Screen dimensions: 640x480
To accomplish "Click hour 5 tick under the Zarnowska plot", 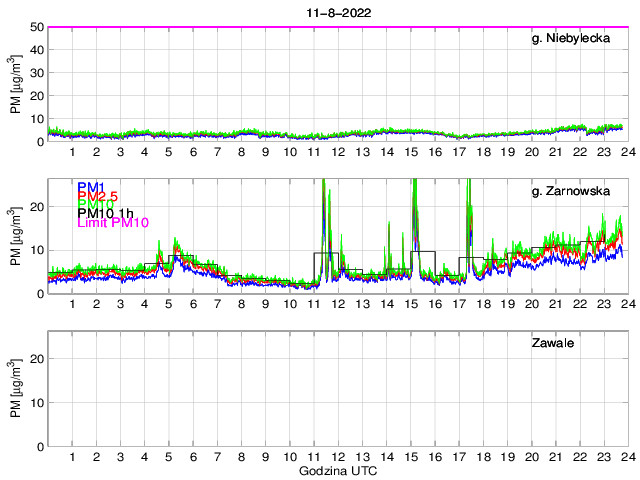I will [169, 304].
